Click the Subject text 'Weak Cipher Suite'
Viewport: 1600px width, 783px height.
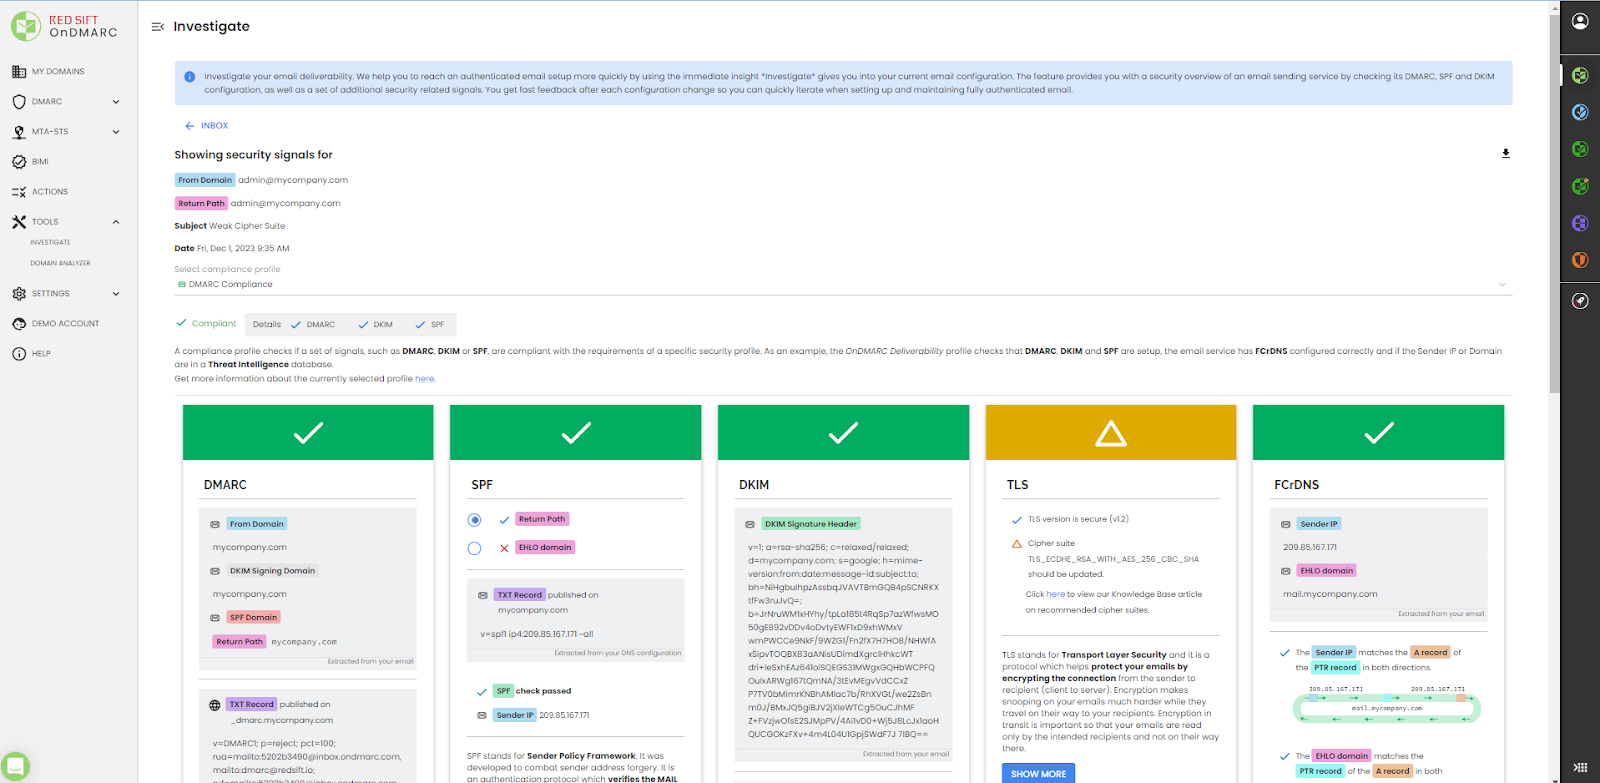click(x=247, y=226)
